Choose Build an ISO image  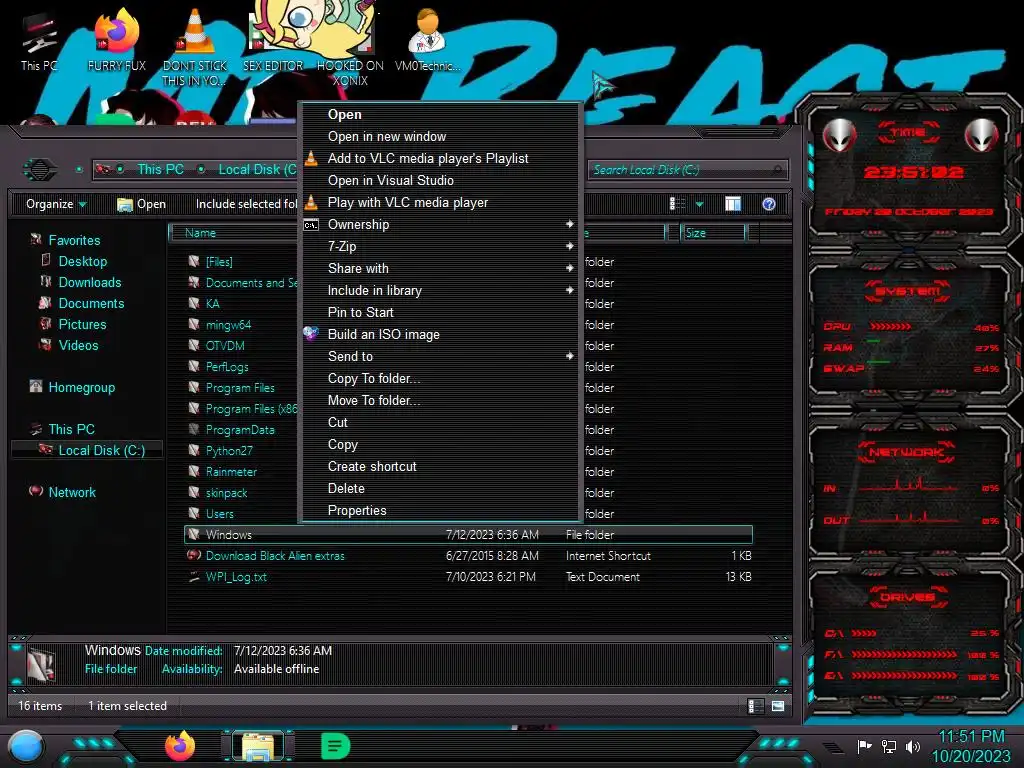[x=443, y=334]
